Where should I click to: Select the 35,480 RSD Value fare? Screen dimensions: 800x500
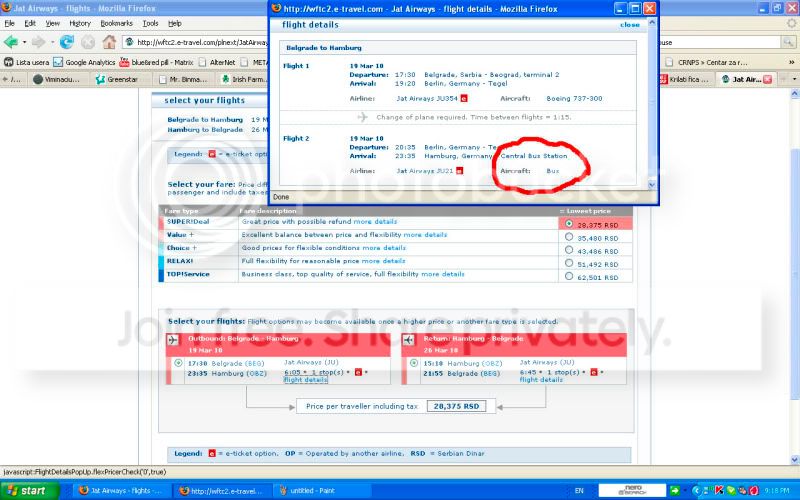[569, 237]
